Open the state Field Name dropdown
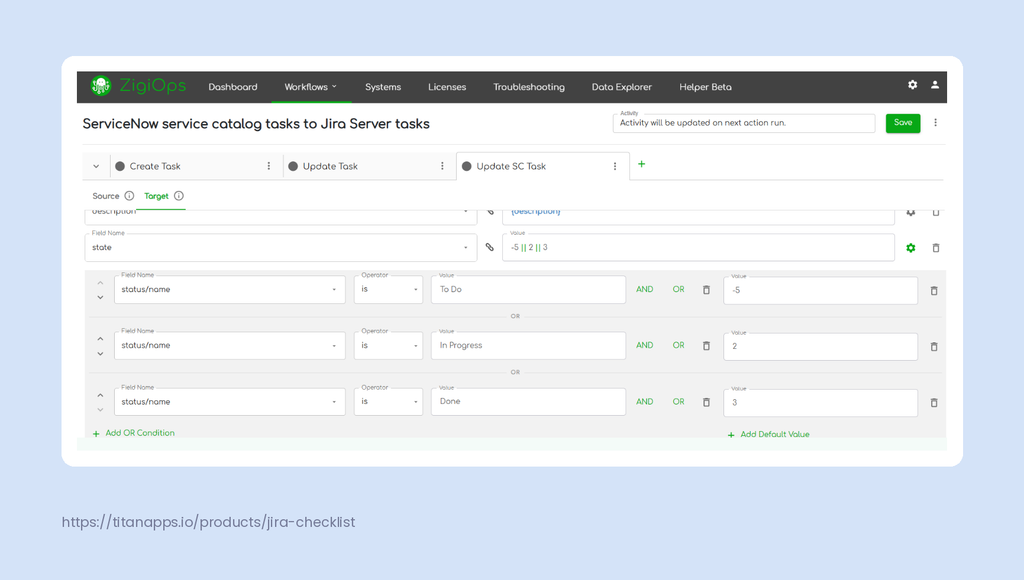Screen dimensions: 1024x580 [280, 248]
